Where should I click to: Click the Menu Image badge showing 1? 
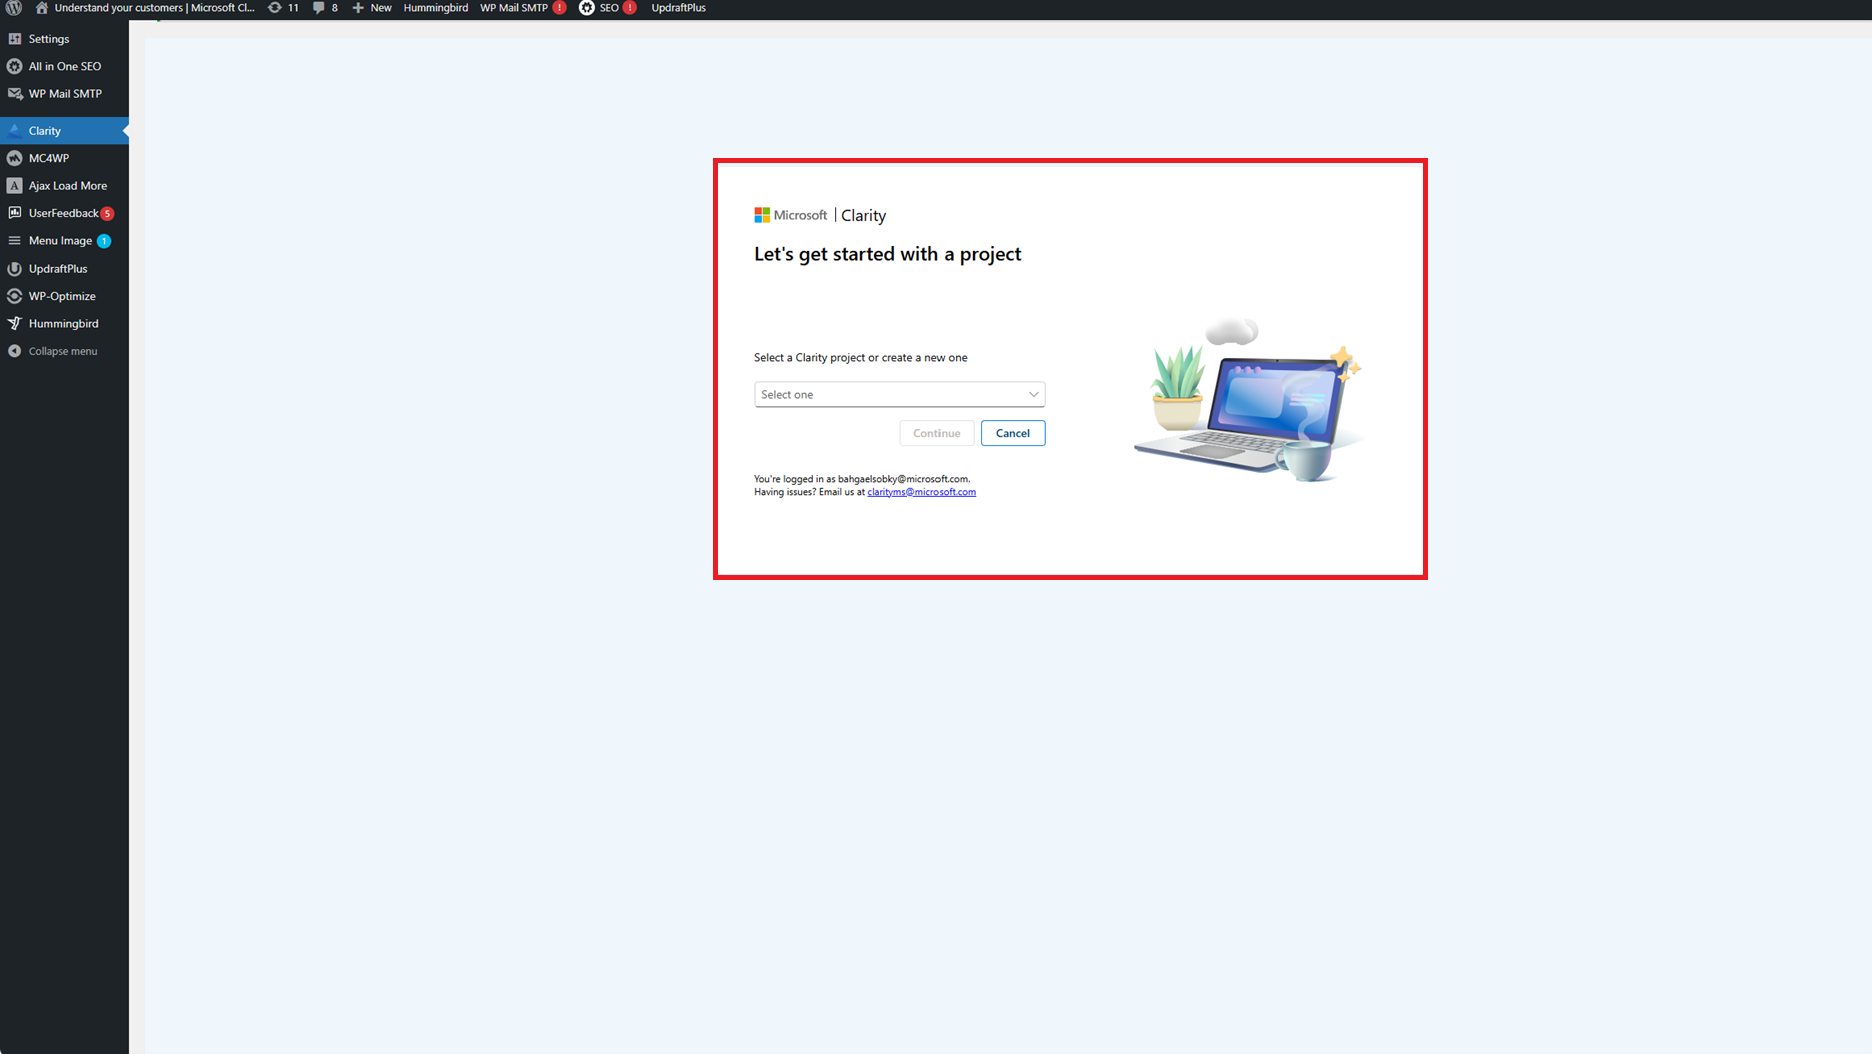coord(104,241)
